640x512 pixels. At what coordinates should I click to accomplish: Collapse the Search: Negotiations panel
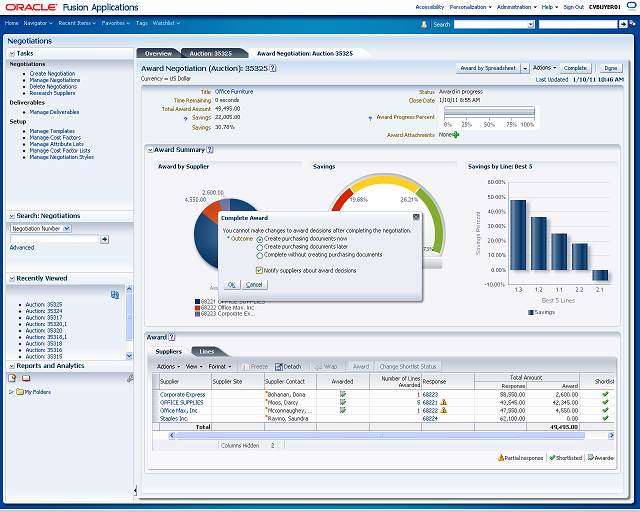tap(12, 216)
